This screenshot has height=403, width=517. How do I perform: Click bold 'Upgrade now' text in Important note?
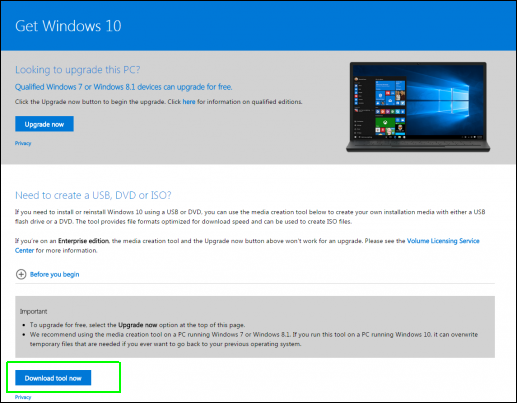point(137,325)
